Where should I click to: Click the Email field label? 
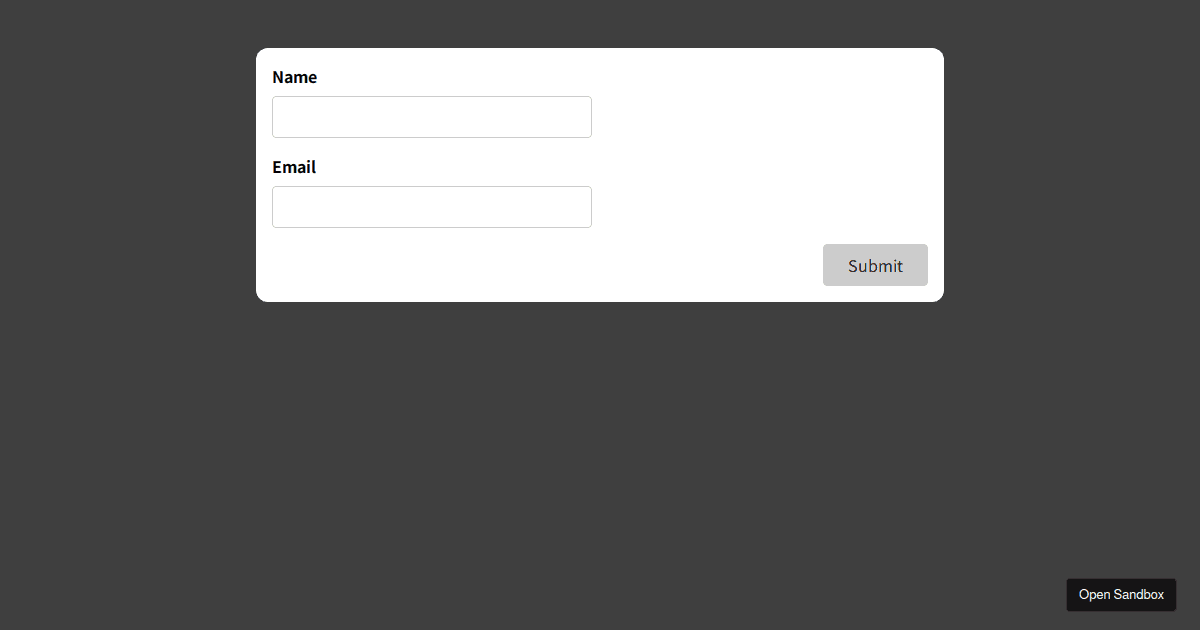293,167
